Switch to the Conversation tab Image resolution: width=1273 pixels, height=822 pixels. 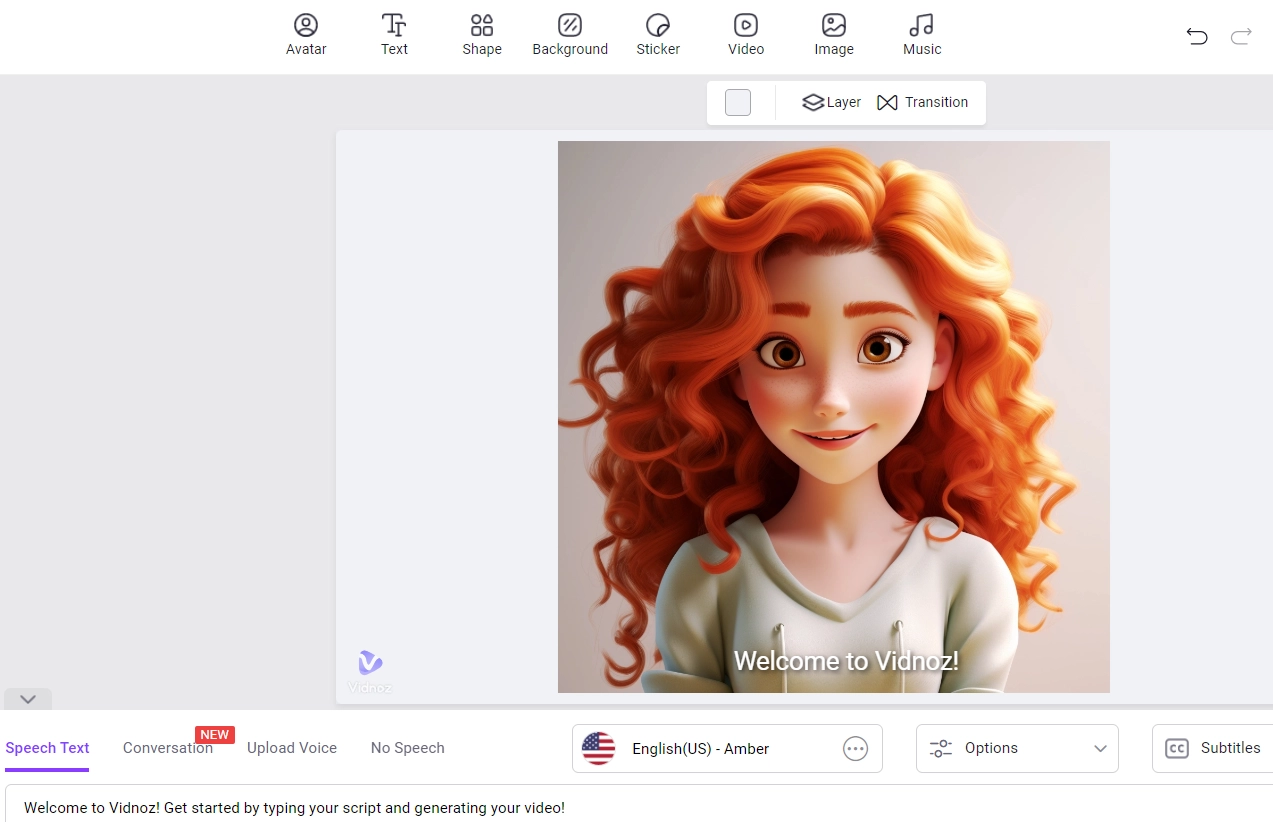(x=168, y=748)
